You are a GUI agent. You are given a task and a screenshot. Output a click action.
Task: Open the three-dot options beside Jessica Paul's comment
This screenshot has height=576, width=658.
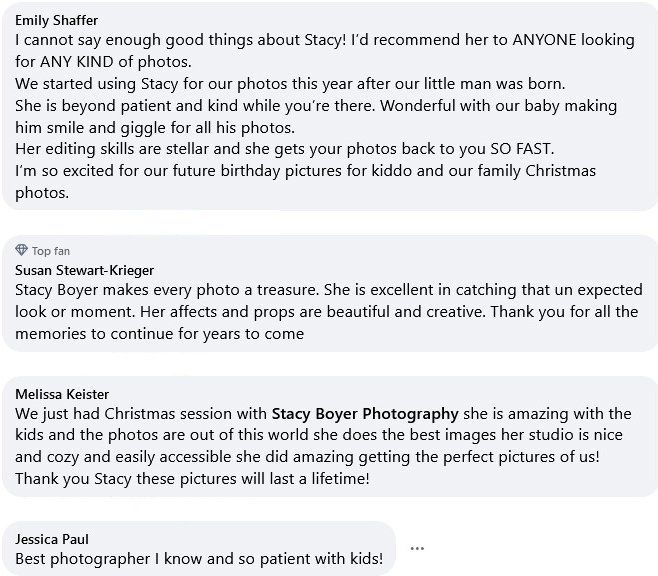click(x=417, y=548)
